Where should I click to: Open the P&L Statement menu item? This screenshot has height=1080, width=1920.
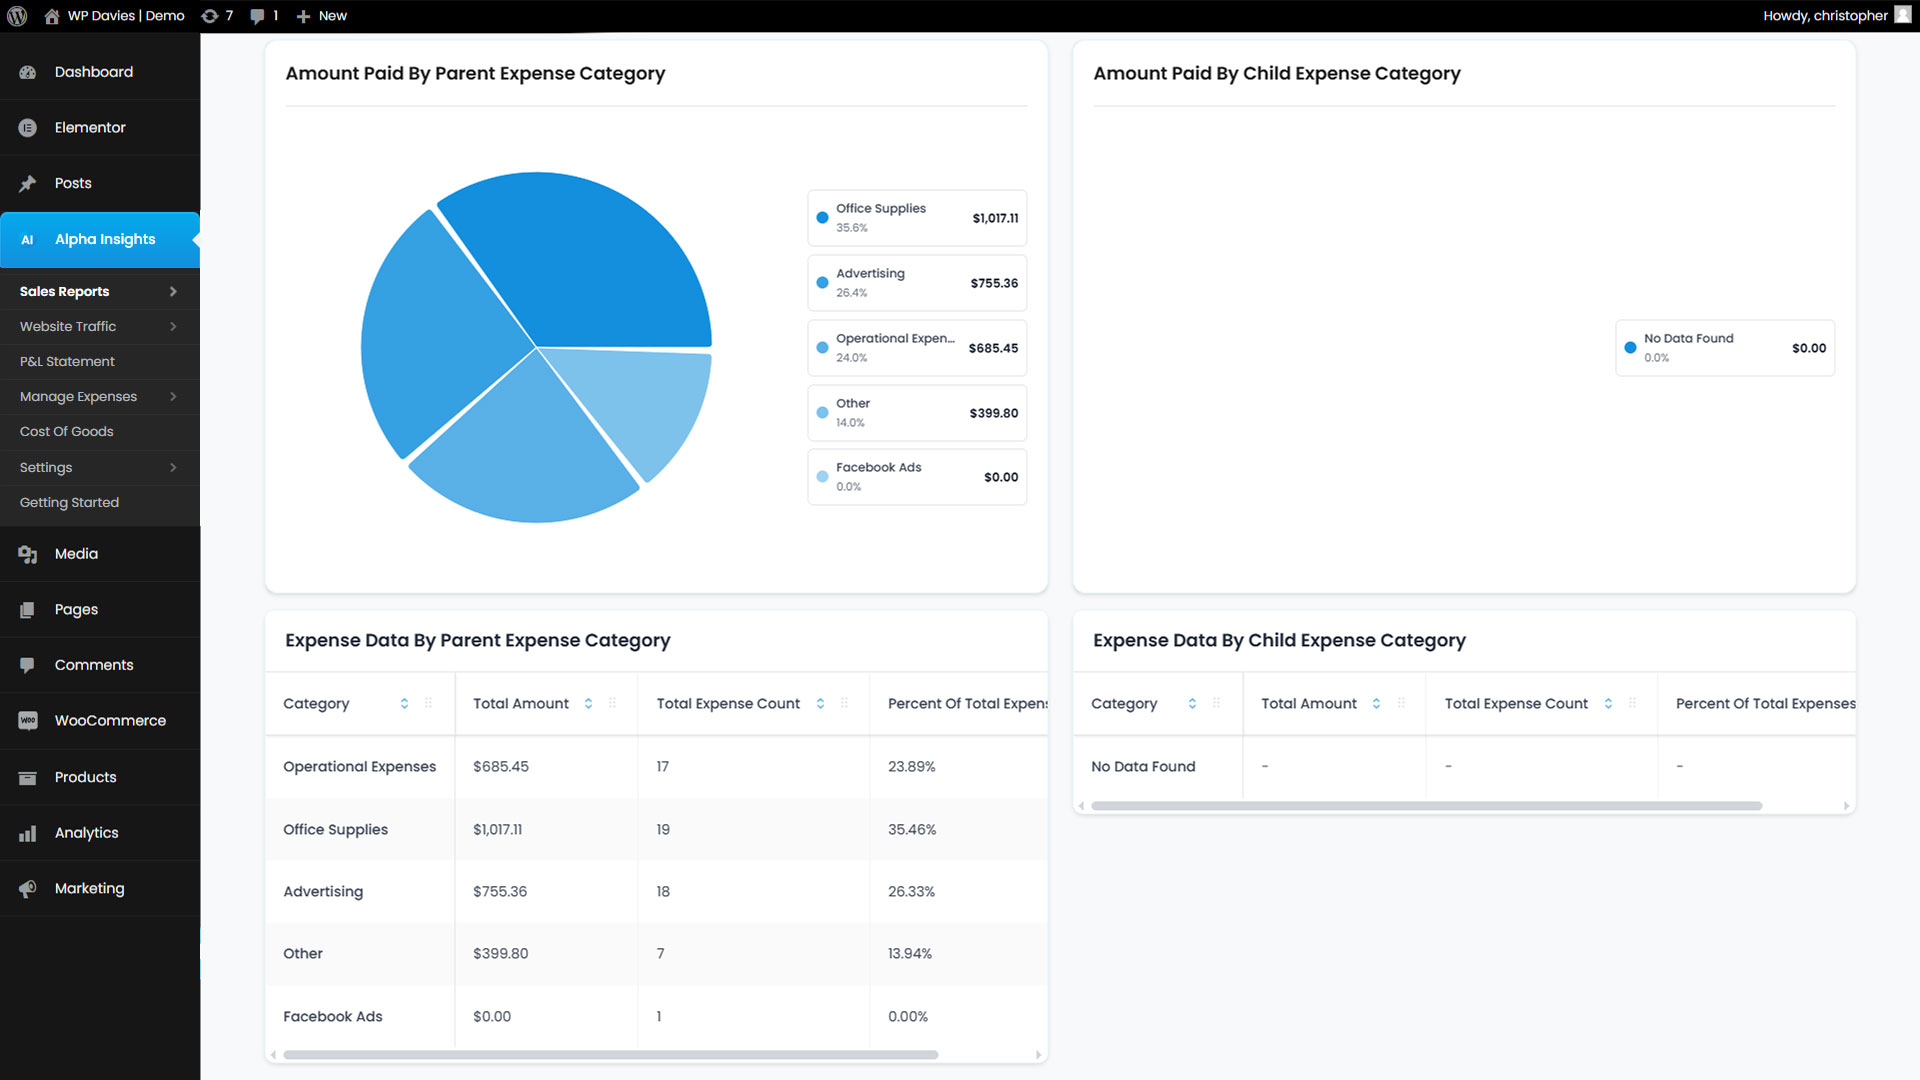pyautogui.click(x=67, y=361)
